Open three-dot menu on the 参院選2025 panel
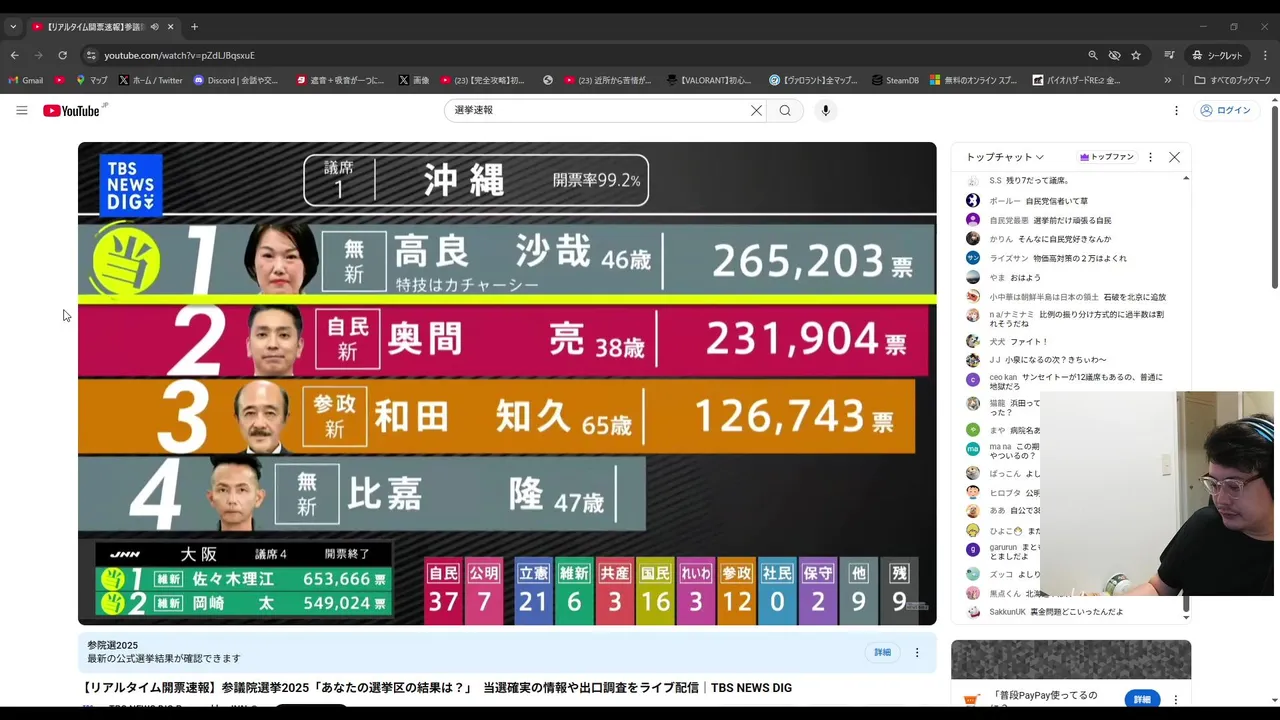 [917, 652]
